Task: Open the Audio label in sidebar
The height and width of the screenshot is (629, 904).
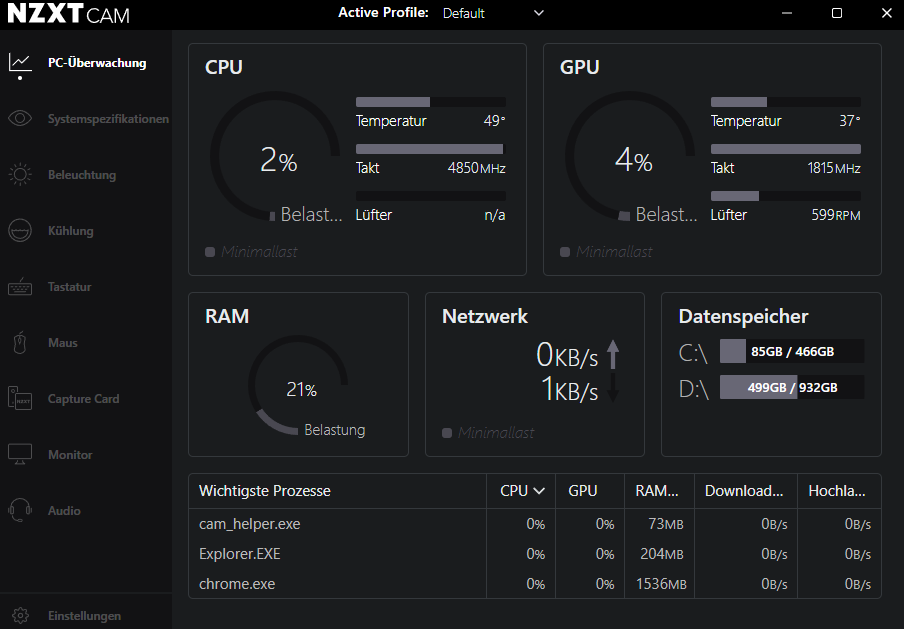Action: point(64,510)
